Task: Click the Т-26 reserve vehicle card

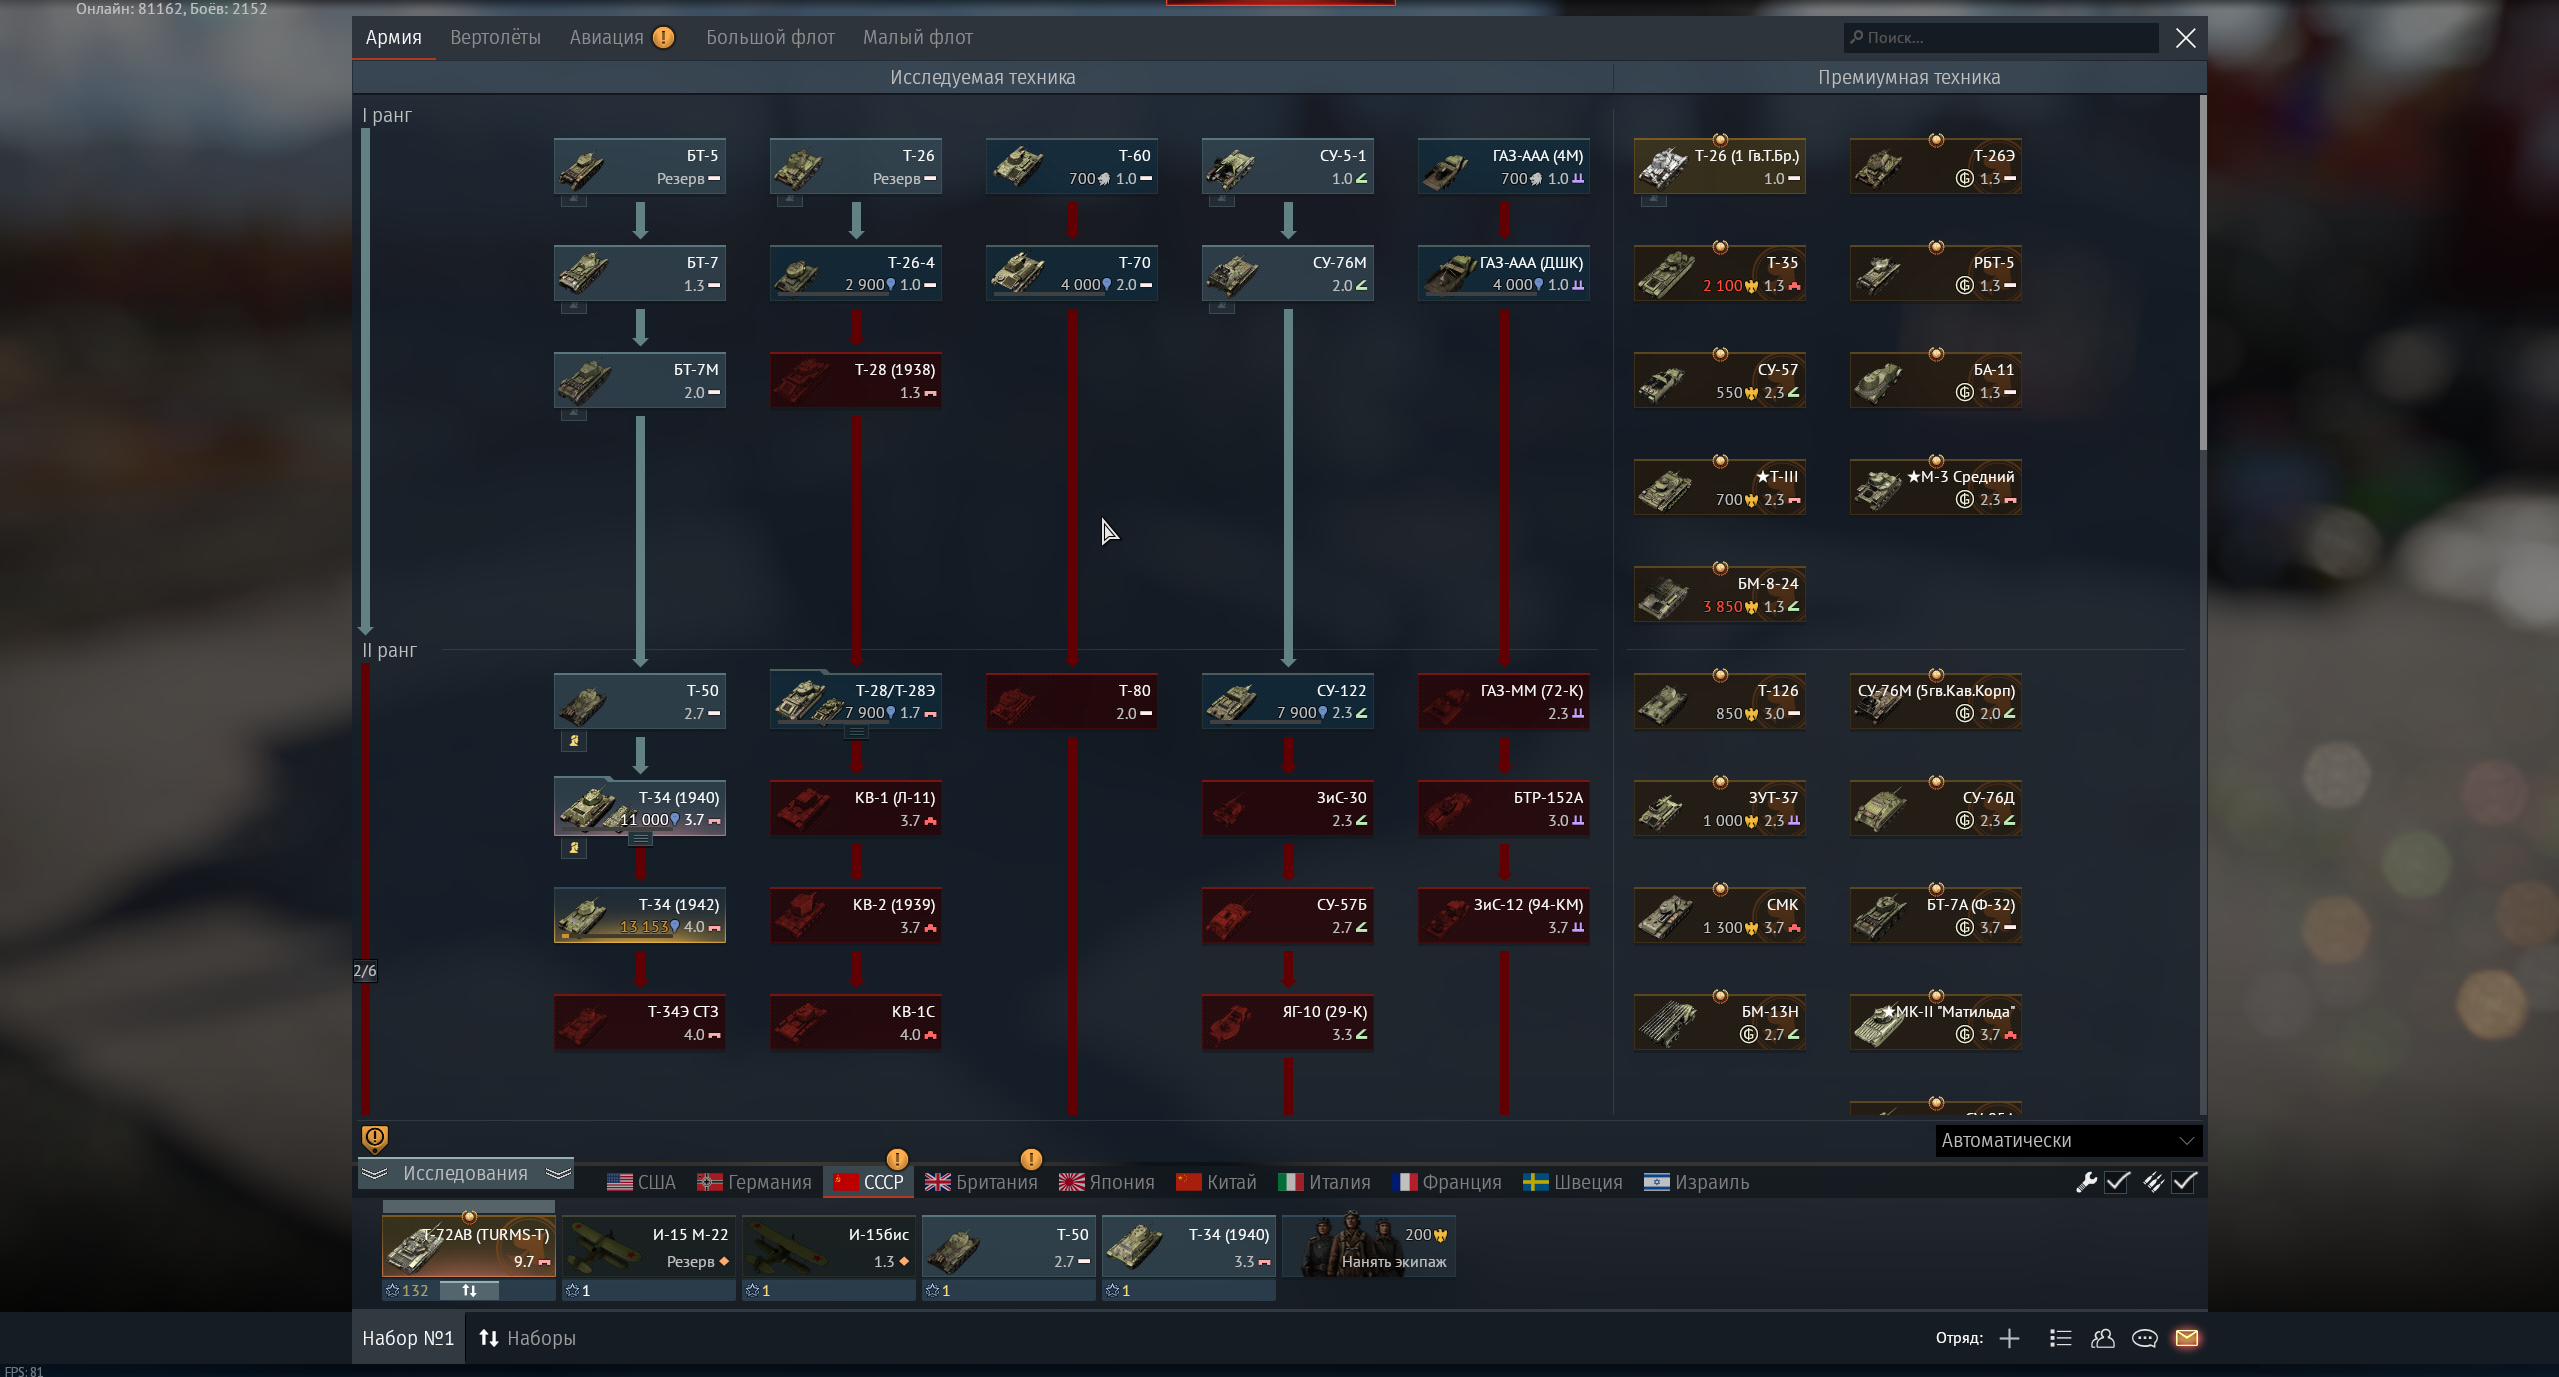Action: [x=856, y=166]
